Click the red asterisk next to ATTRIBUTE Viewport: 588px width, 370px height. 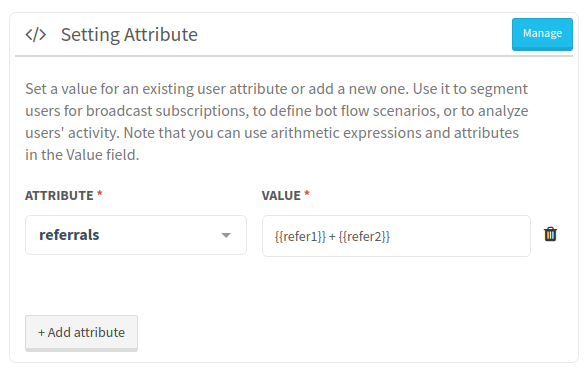point(99,193)
